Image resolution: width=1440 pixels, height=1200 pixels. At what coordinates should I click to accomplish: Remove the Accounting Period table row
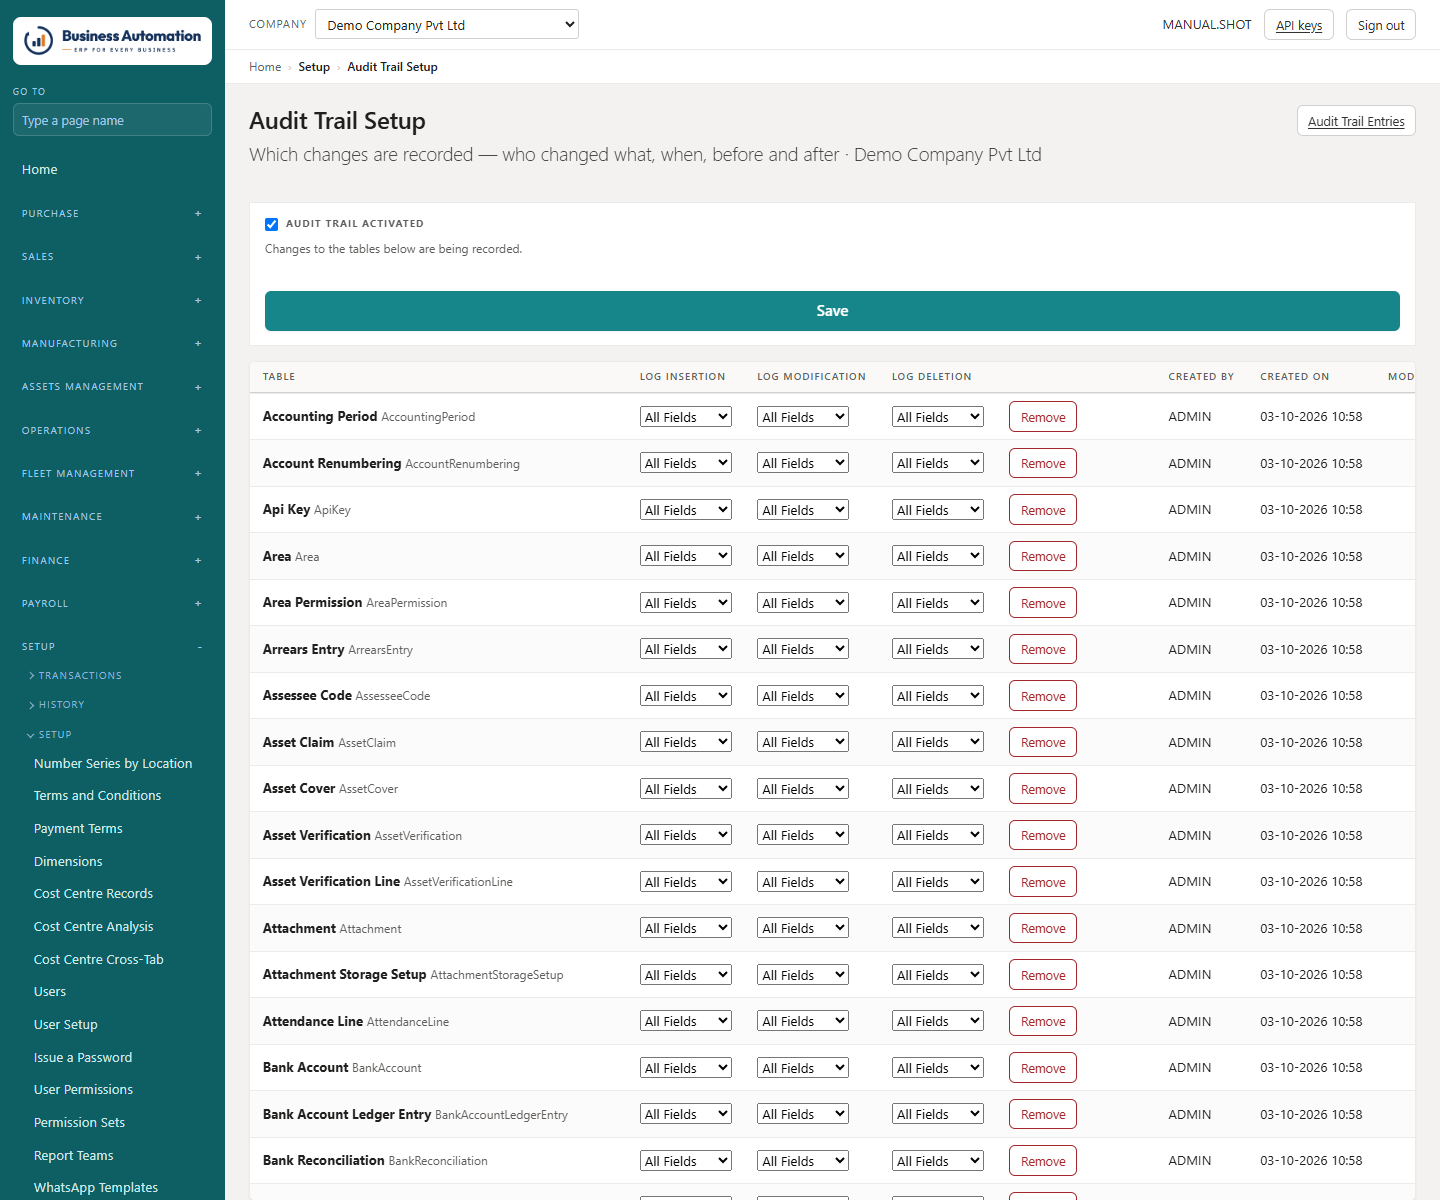coord(1043,417)
